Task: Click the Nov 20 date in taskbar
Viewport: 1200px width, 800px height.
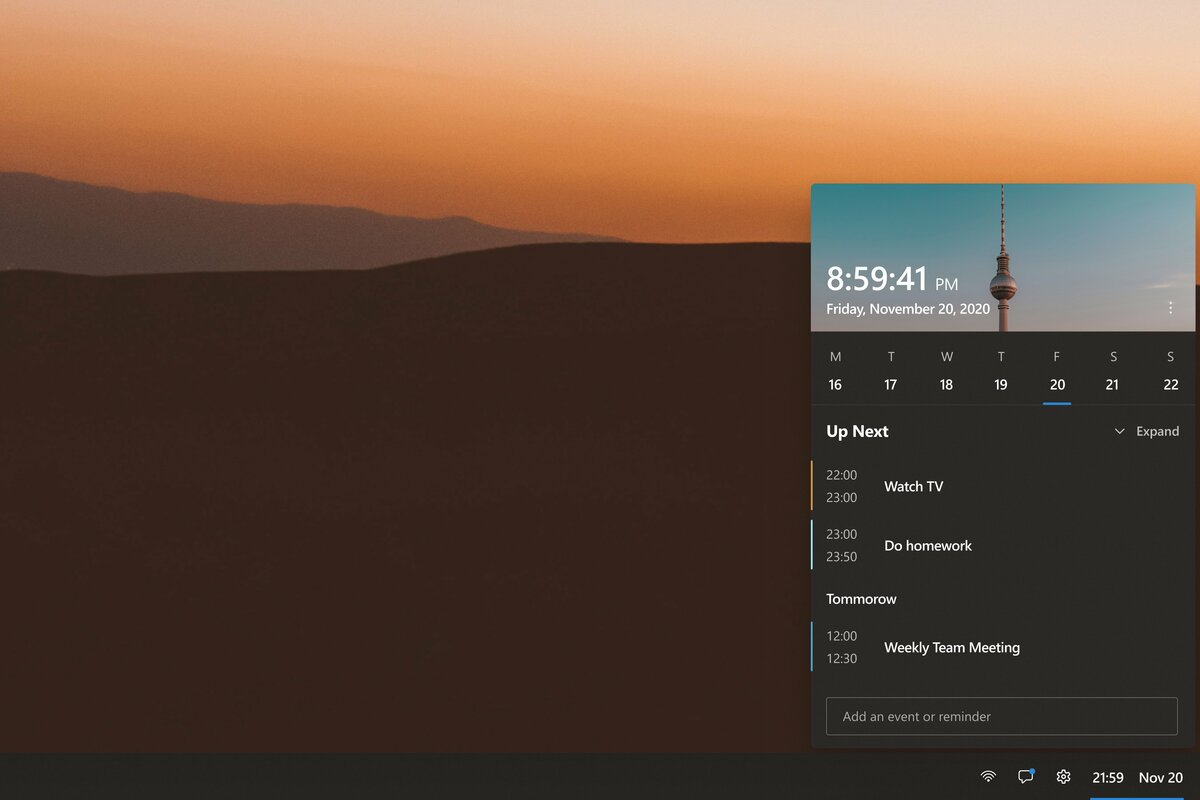Action: tap(1161, 777)
